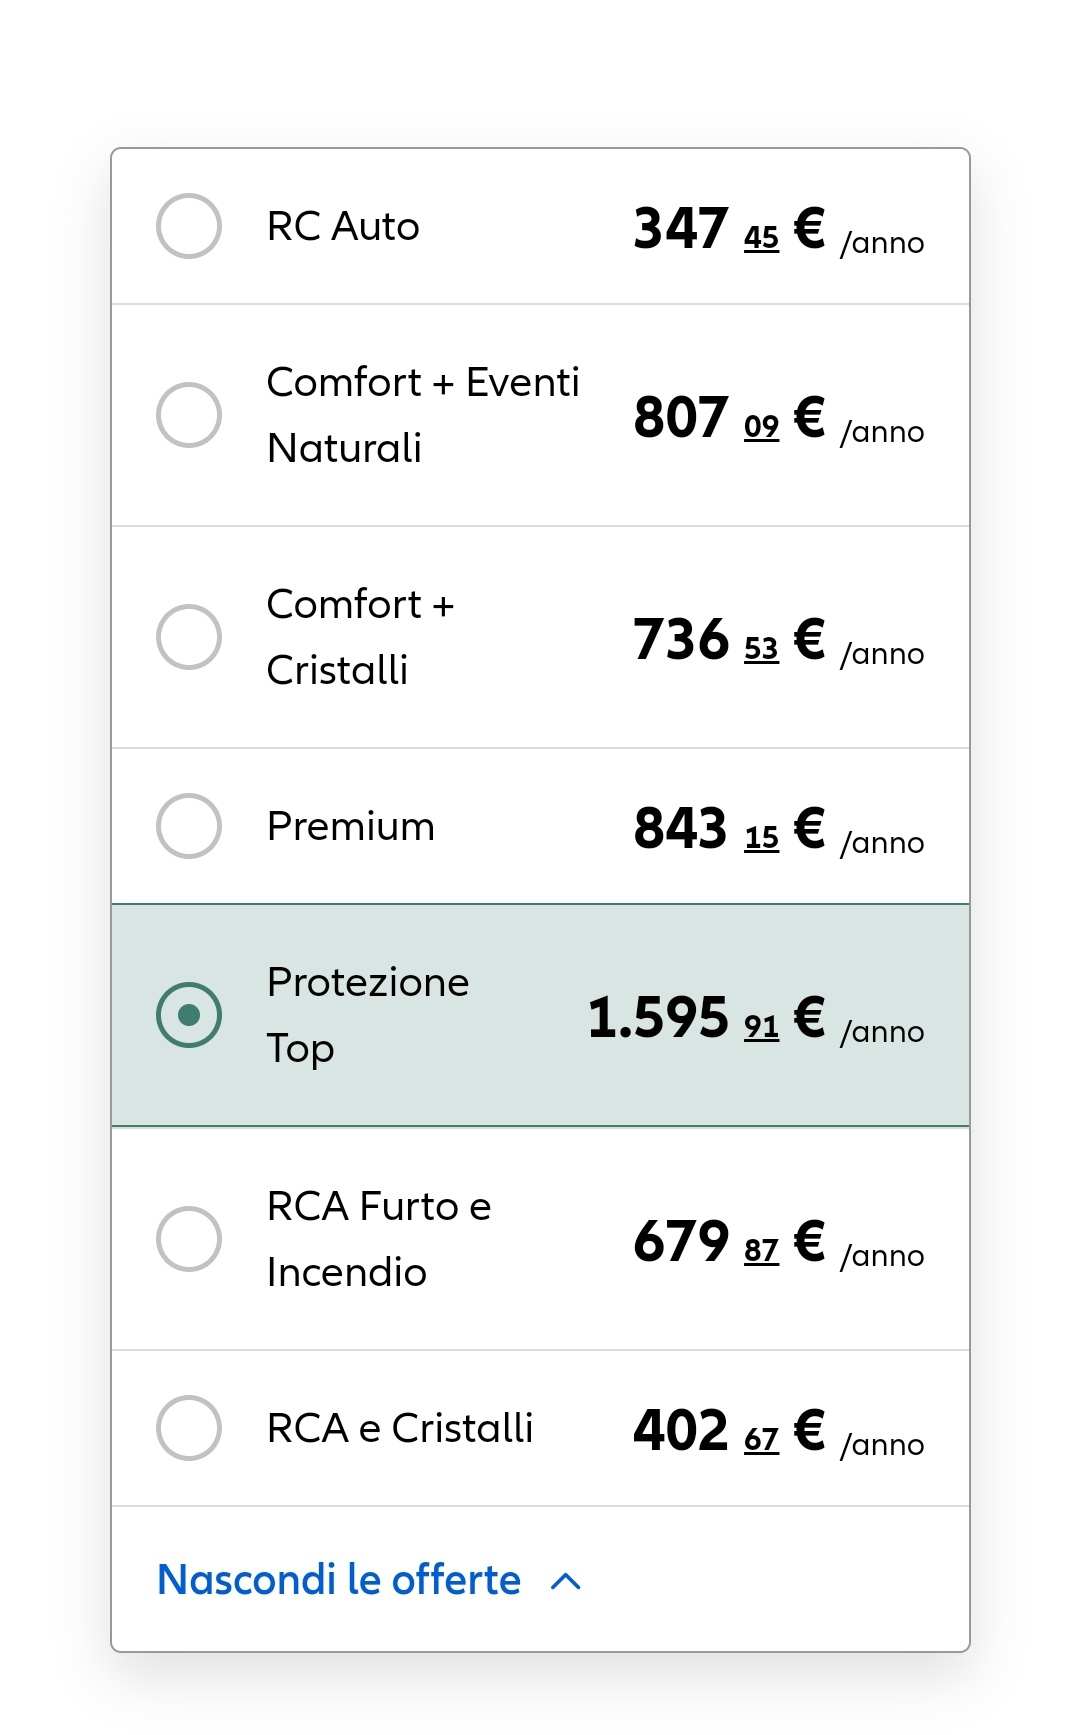This screenshot has width=1080, height=1735.
Task: Click the Premium plan label
Action: point(351,827)
